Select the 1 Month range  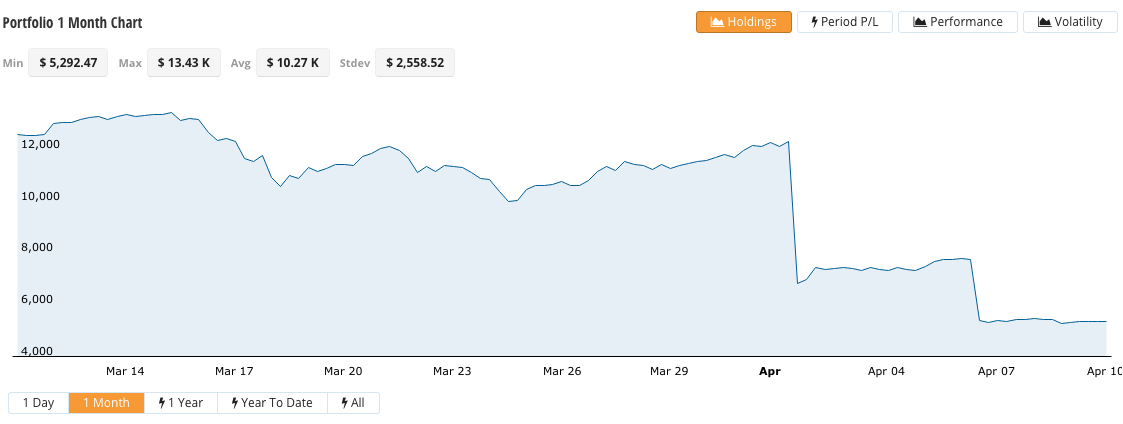tap(106, 403)
